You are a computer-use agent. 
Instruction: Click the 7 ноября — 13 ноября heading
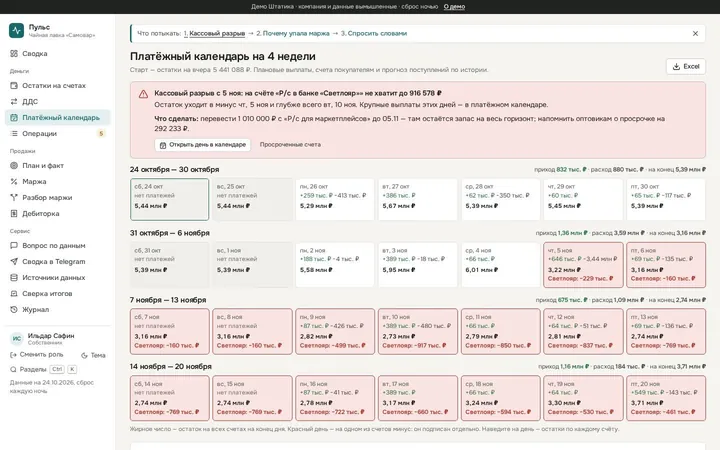click(x=168, y=300)
